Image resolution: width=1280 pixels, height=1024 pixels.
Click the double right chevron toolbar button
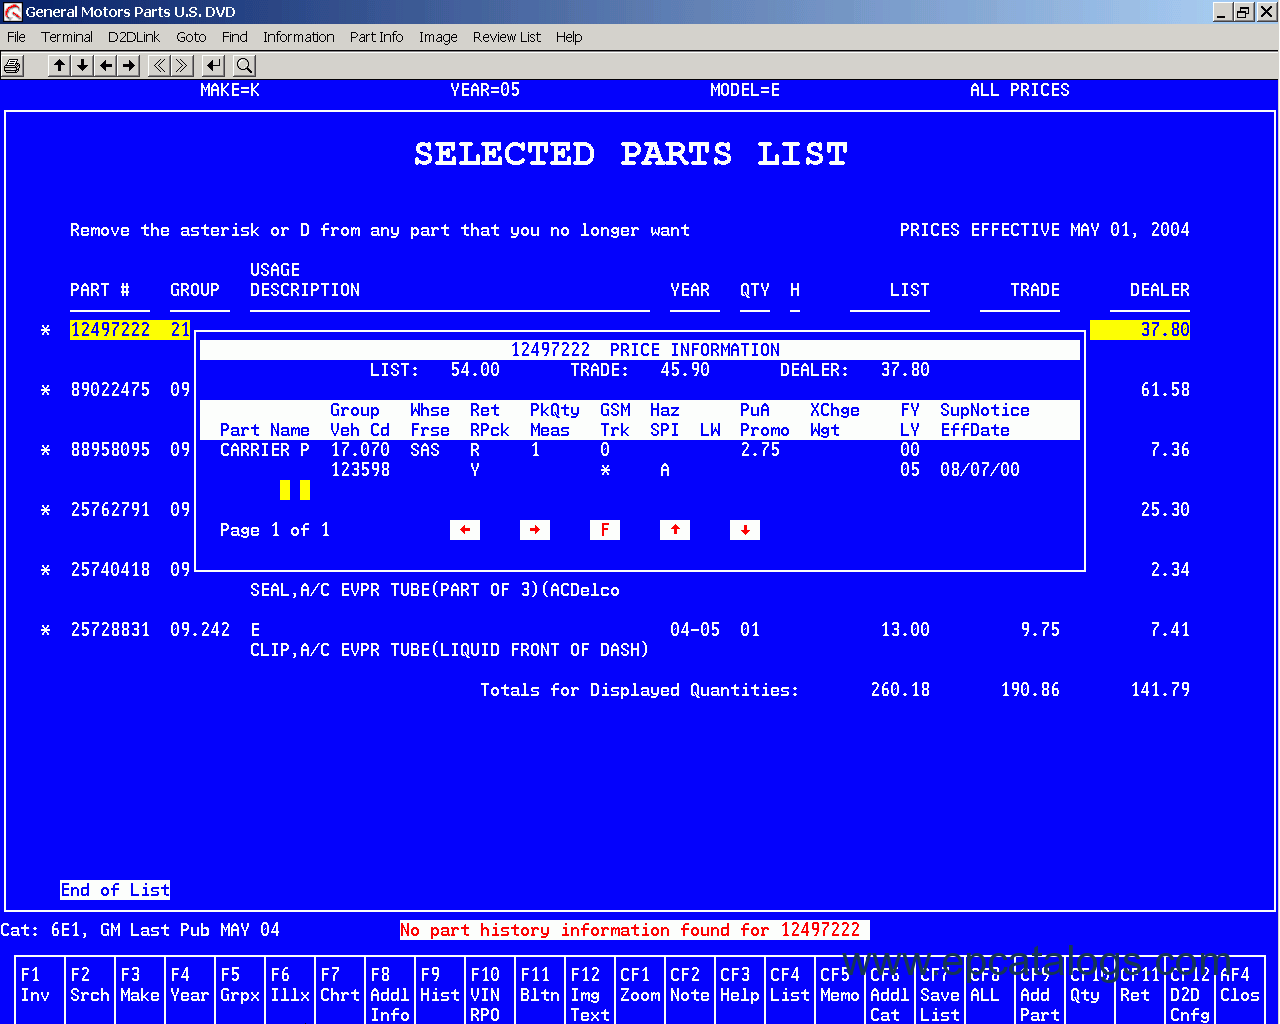click(182, 66)
